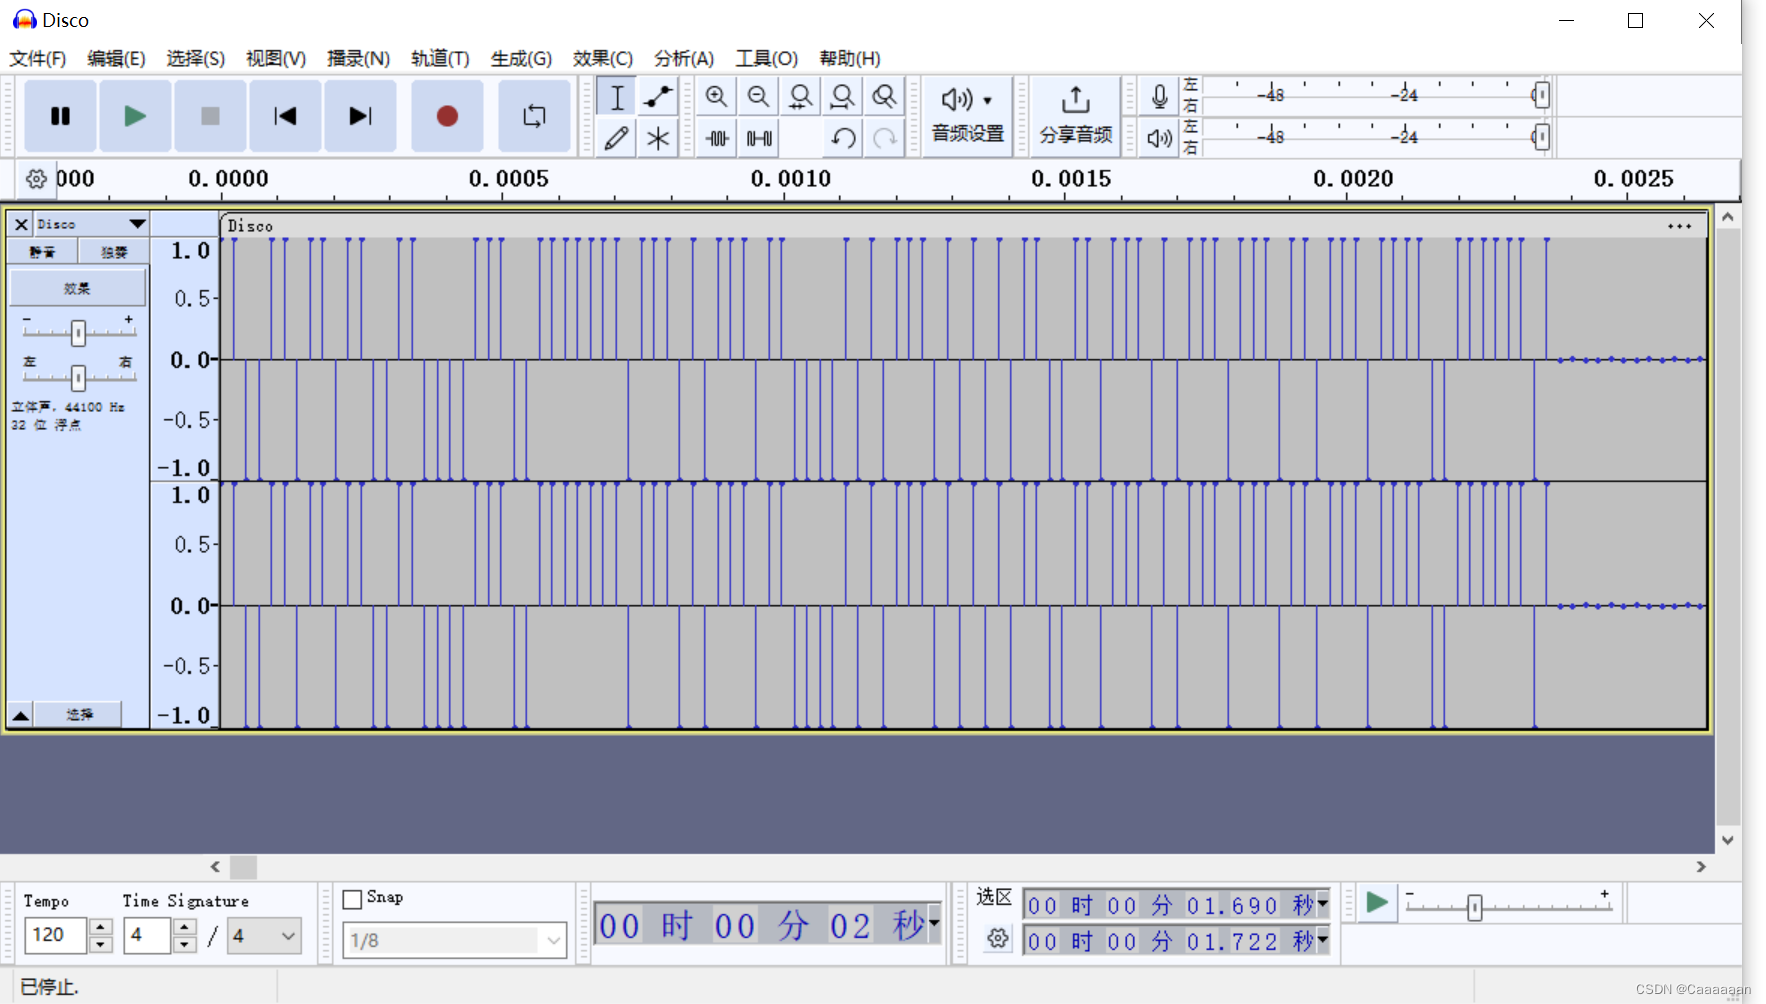
Task: Click the Zoom In magnifier
Action: click(716, 97)
